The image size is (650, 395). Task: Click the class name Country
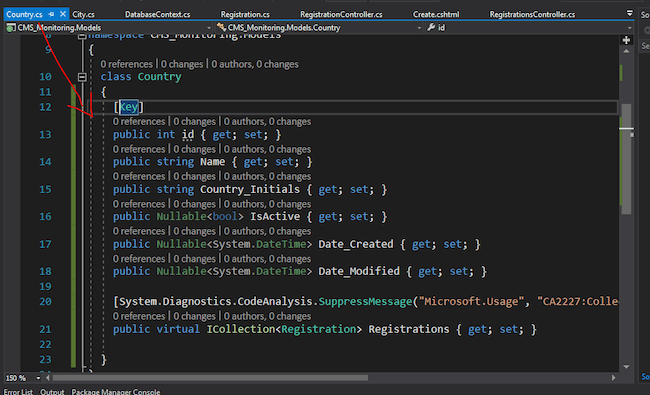[159, 77]
